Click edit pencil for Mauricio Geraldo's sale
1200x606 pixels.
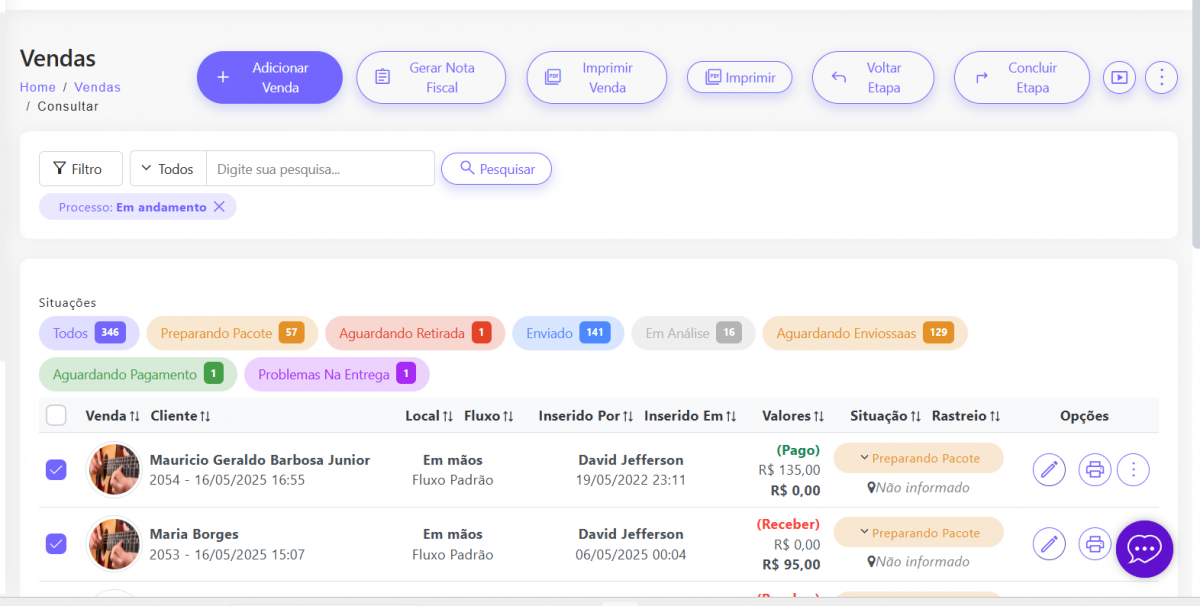point(1049,469)
